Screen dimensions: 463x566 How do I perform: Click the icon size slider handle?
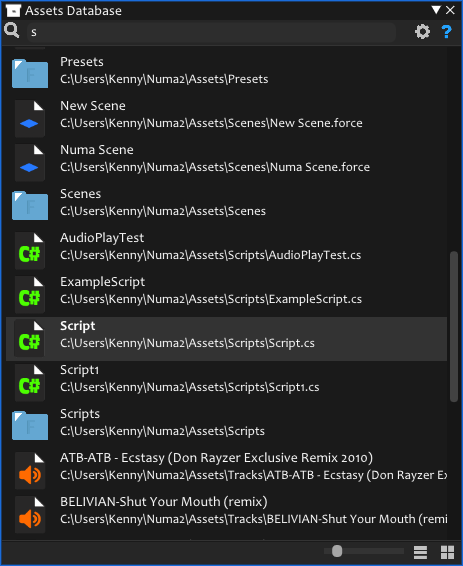[x=337, y=551]
